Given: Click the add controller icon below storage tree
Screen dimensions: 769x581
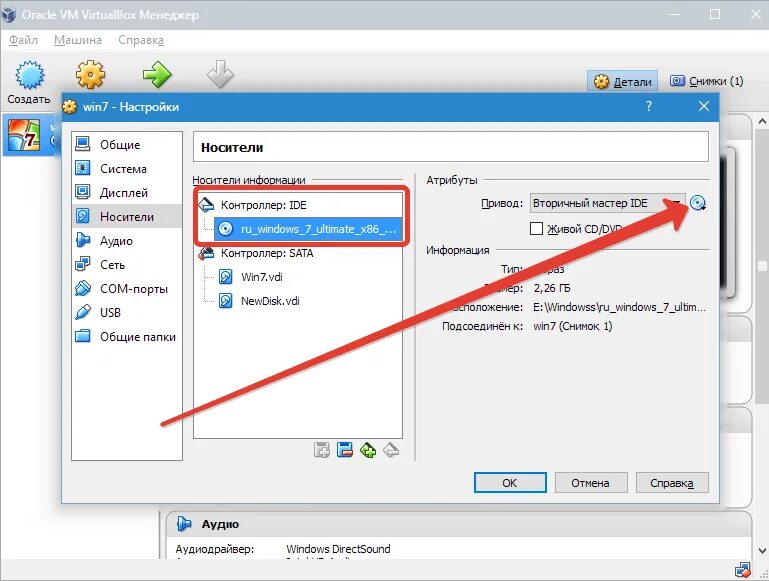Looking at the screenshot, I should click(322, 450).
